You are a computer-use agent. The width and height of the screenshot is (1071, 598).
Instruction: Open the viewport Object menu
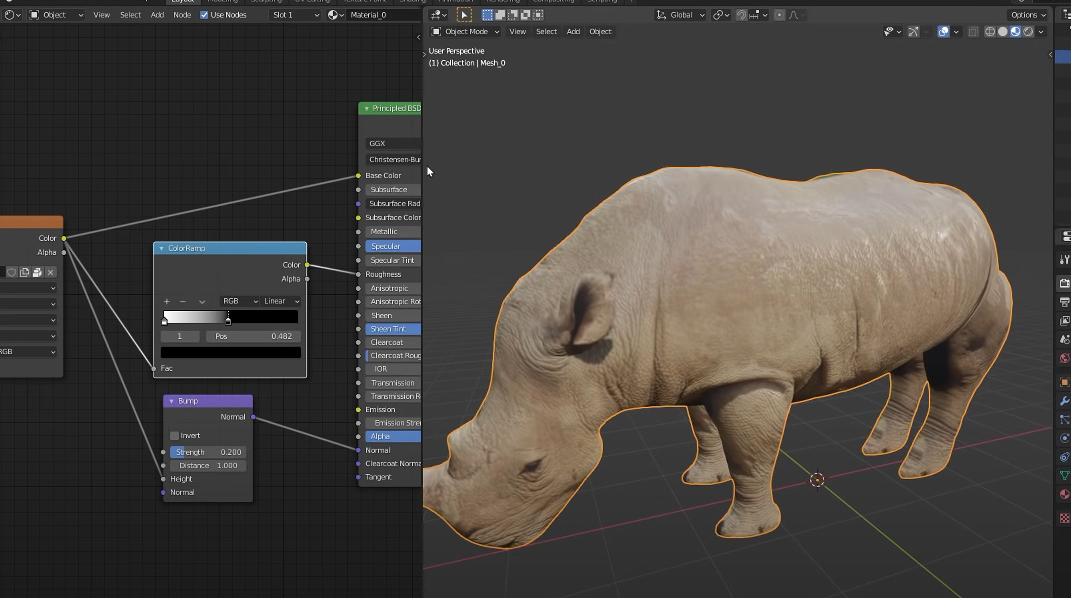coord(600,32)
